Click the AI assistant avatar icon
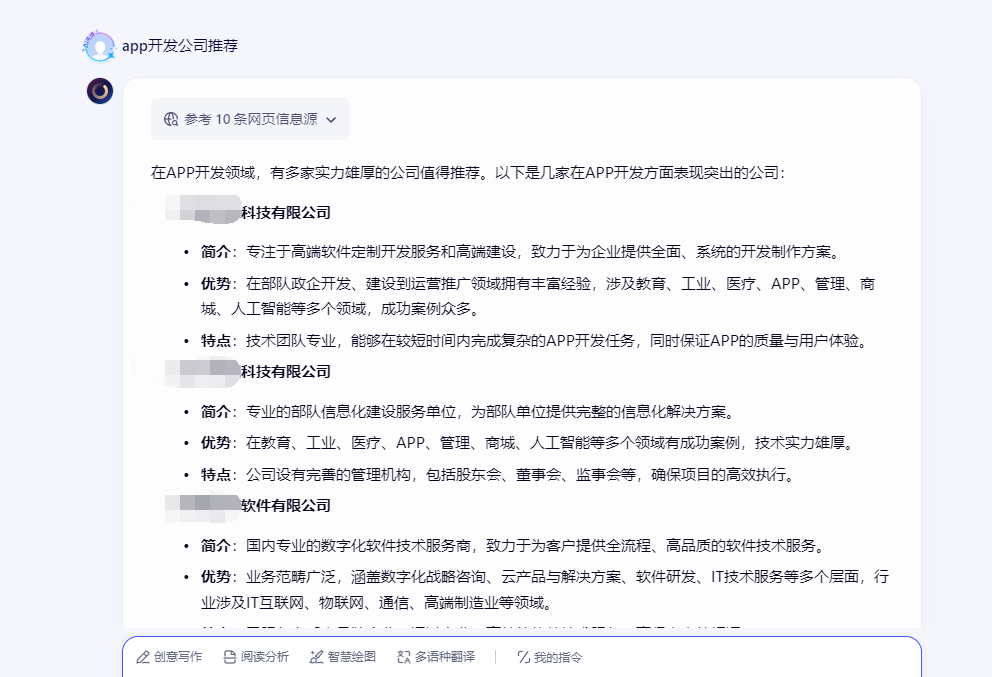 click(100, 91)
